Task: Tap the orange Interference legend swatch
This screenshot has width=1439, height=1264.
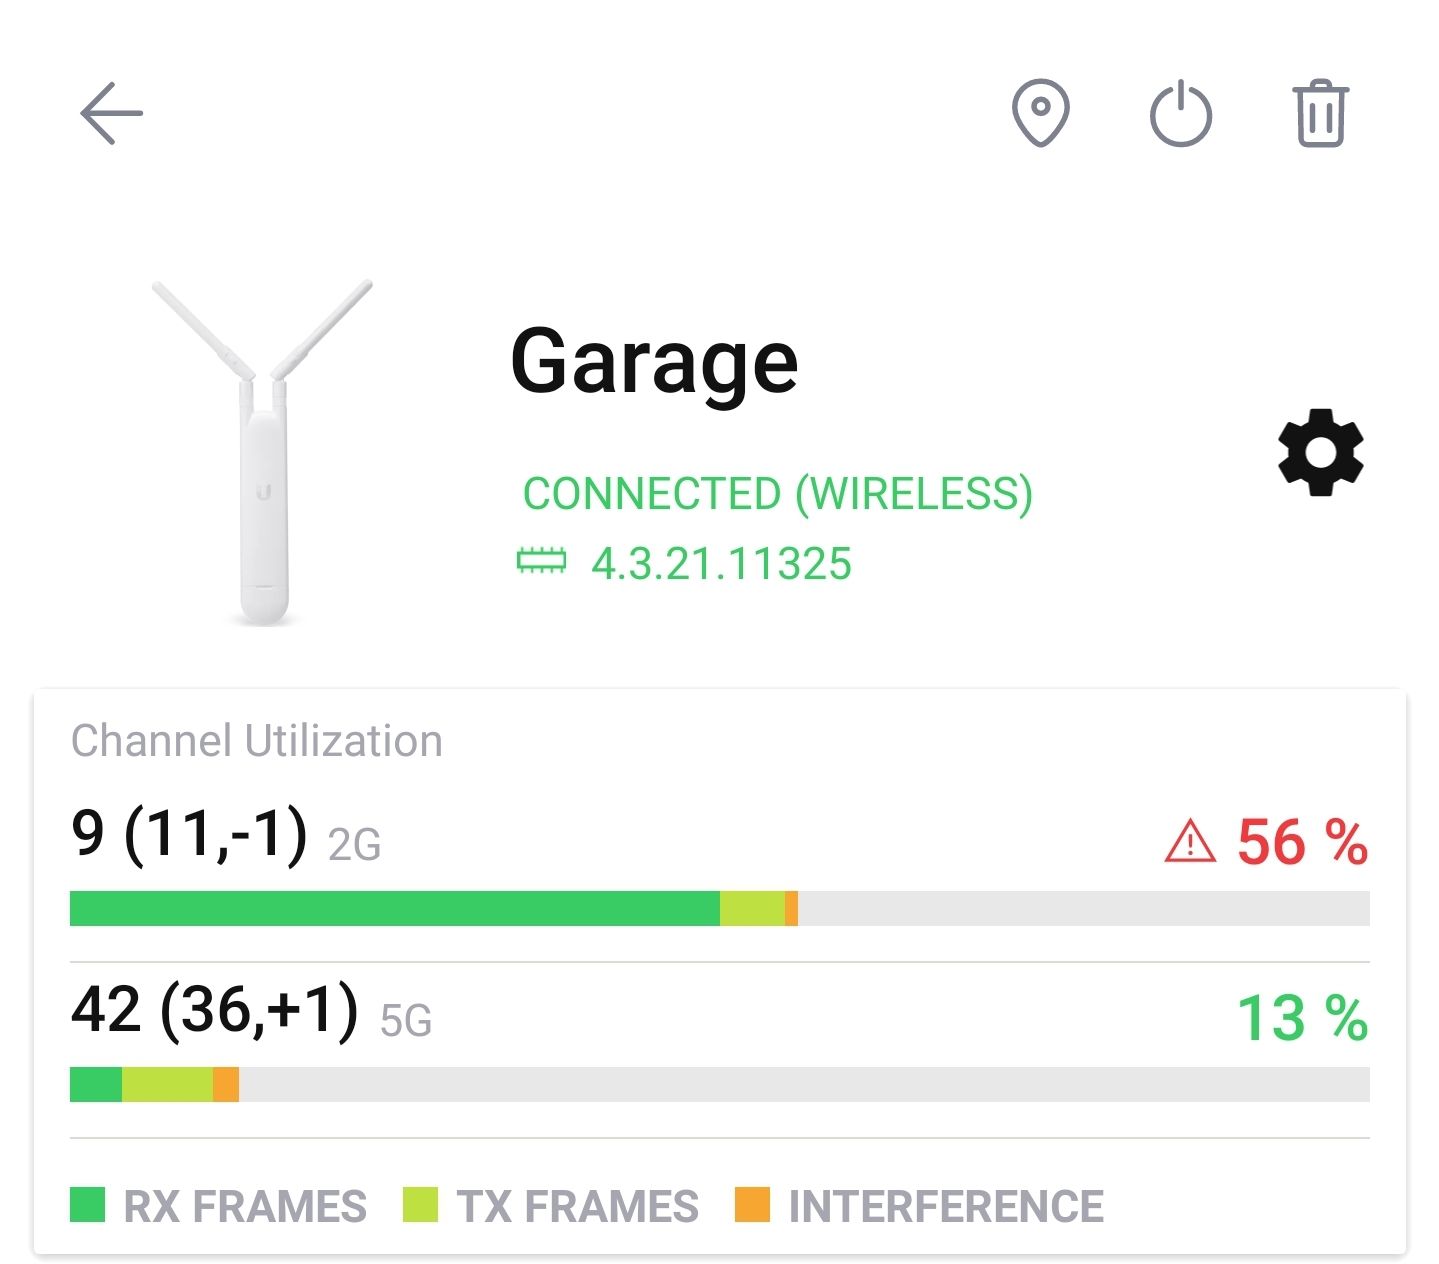Action: 752,1205
